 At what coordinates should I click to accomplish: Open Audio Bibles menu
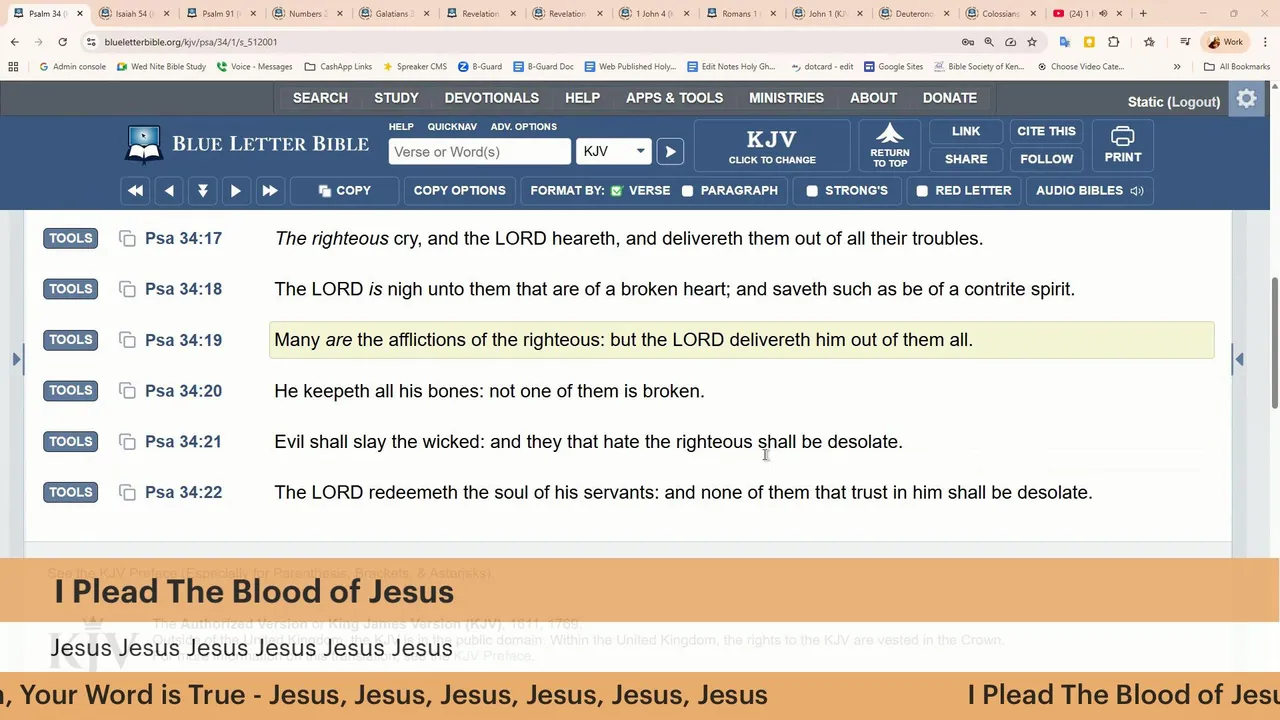point(1089,190)
